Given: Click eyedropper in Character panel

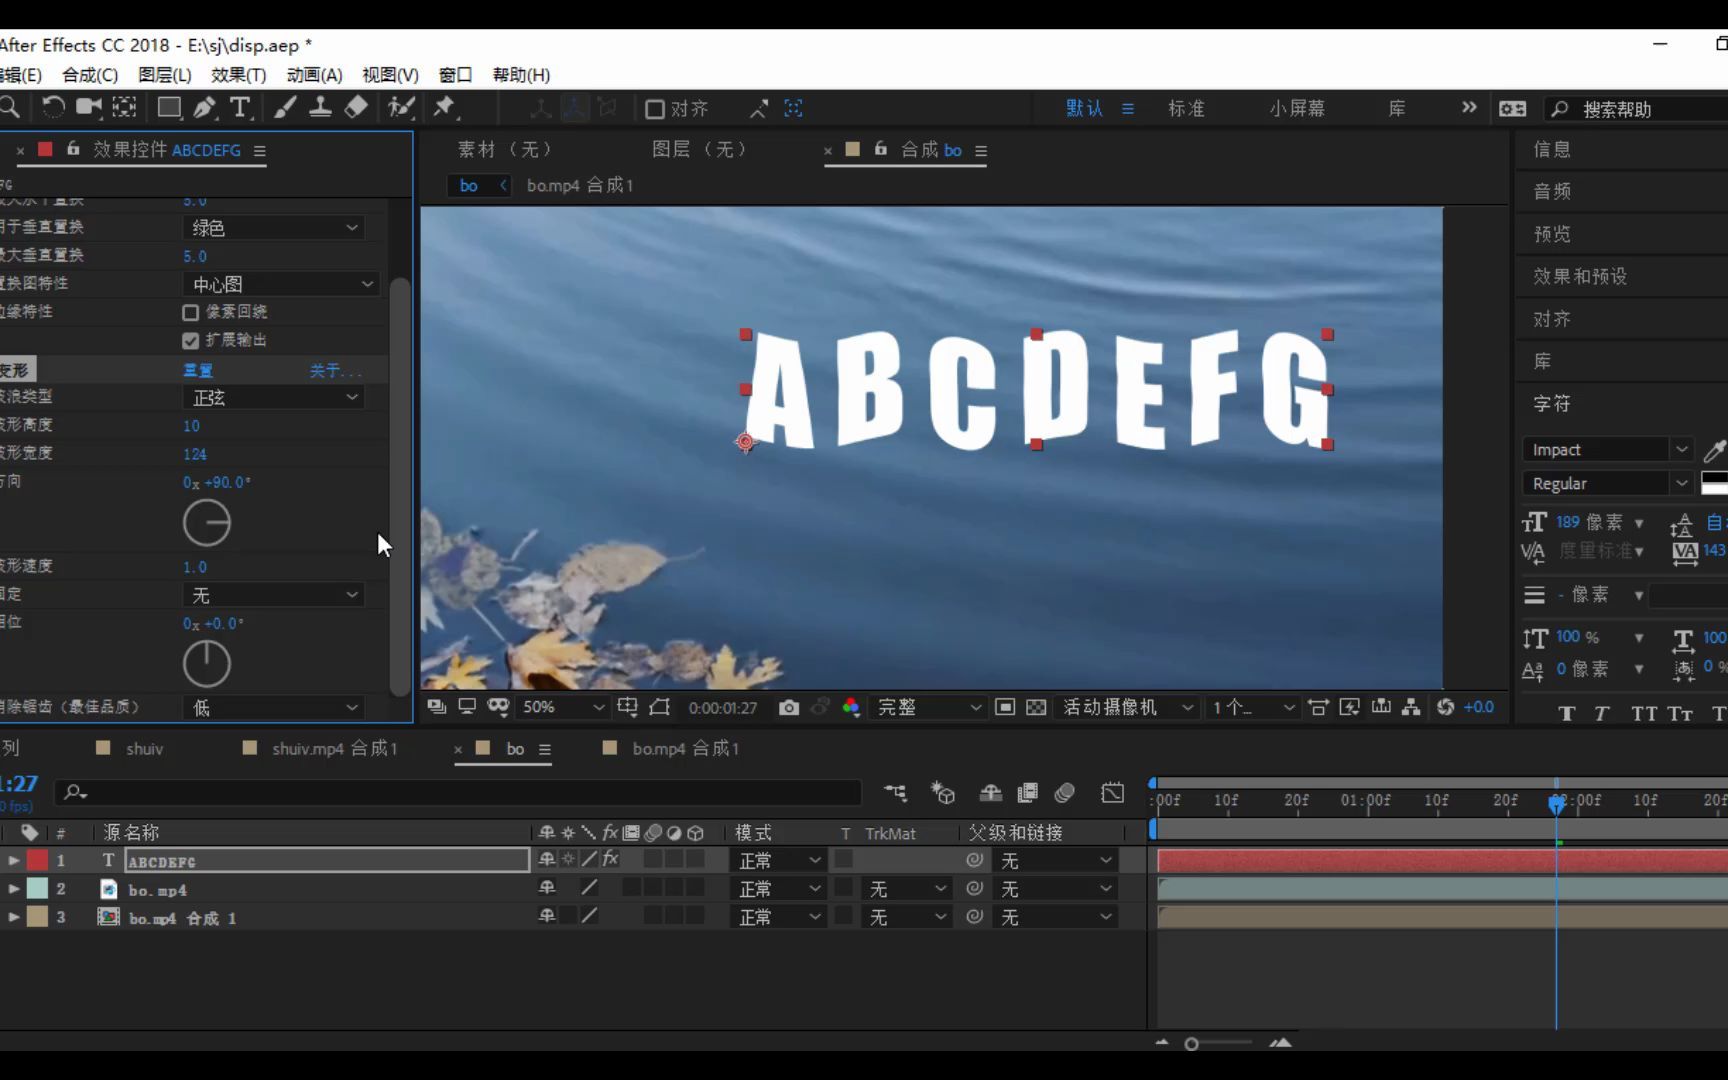Looking at the screenshot, I should (1714, 450).
